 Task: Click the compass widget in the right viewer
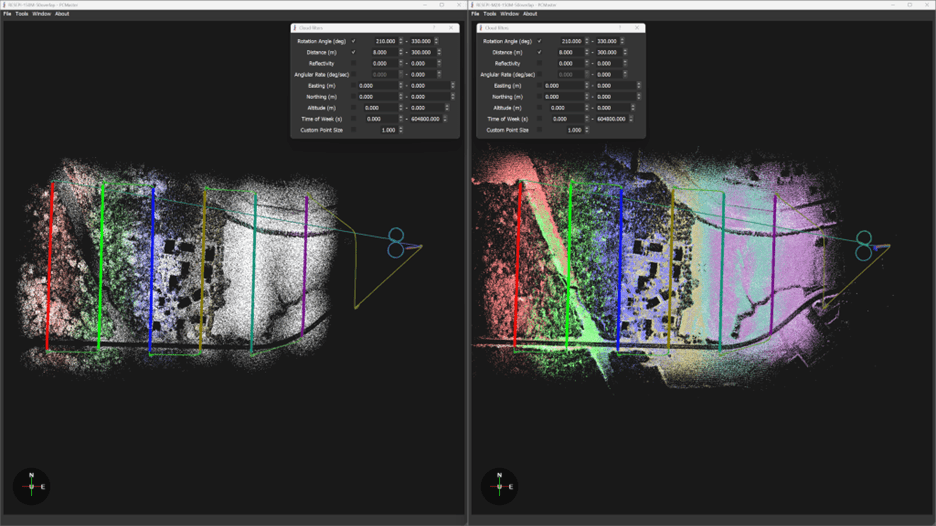[500, 486]
